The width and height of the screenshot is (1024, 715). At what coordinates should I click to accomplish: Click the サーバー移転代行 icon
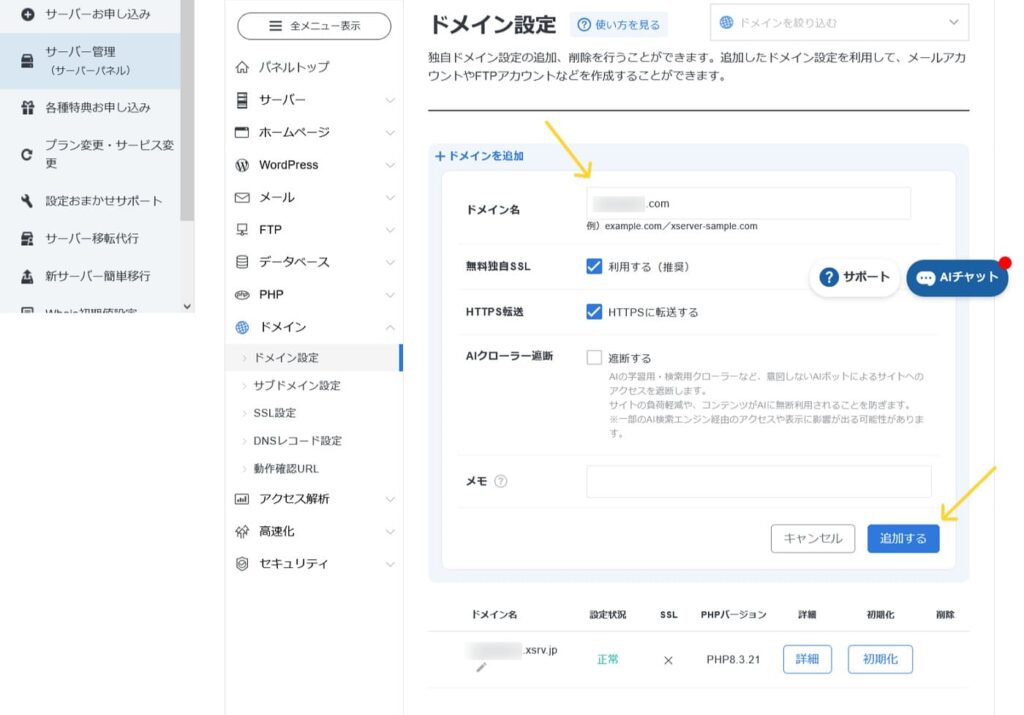(27, 238)
